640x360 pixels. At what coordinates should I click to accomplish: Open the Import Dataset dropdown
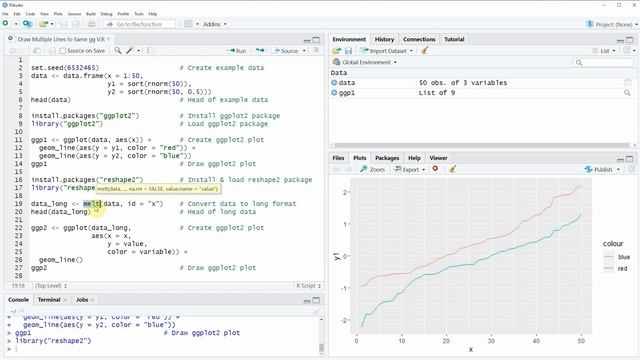[x=387, y=51]
